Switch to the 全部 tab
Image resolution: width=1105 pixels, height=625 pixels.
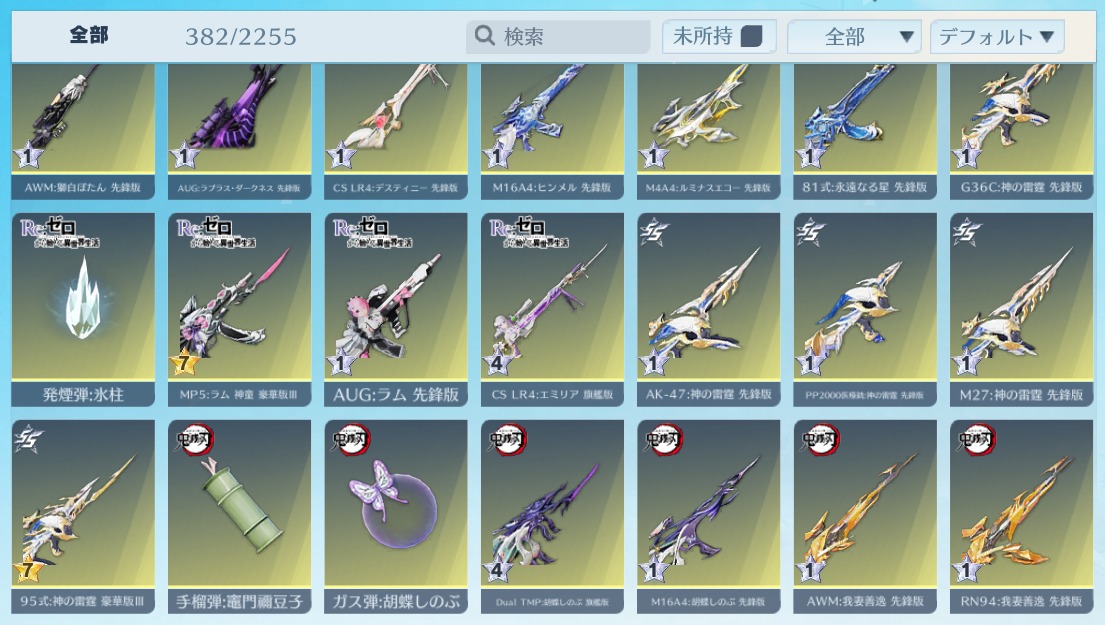pos(89,35)
